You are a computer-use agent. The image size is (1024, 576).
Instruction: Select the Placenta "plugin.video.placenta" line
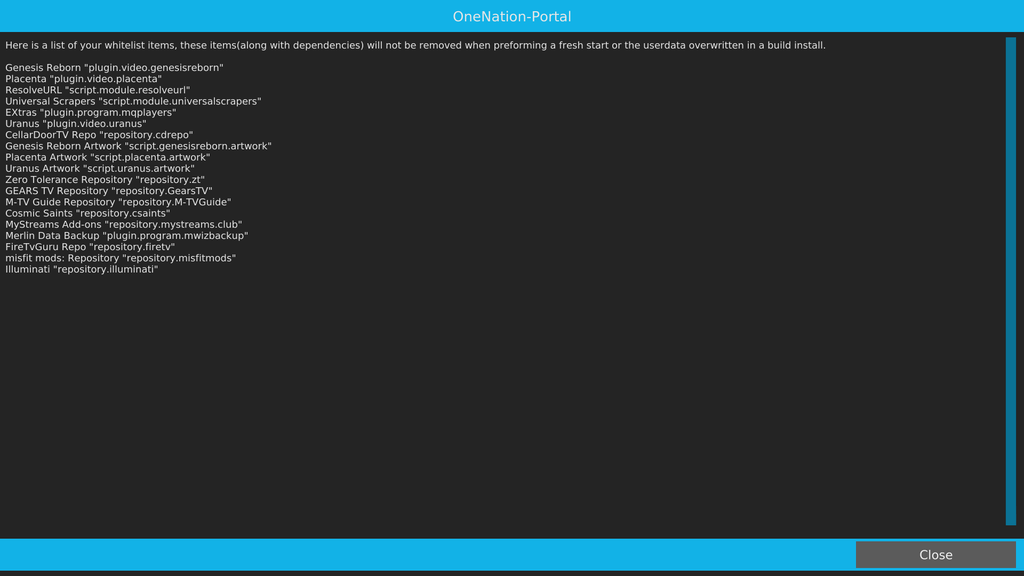pos(84,78)
